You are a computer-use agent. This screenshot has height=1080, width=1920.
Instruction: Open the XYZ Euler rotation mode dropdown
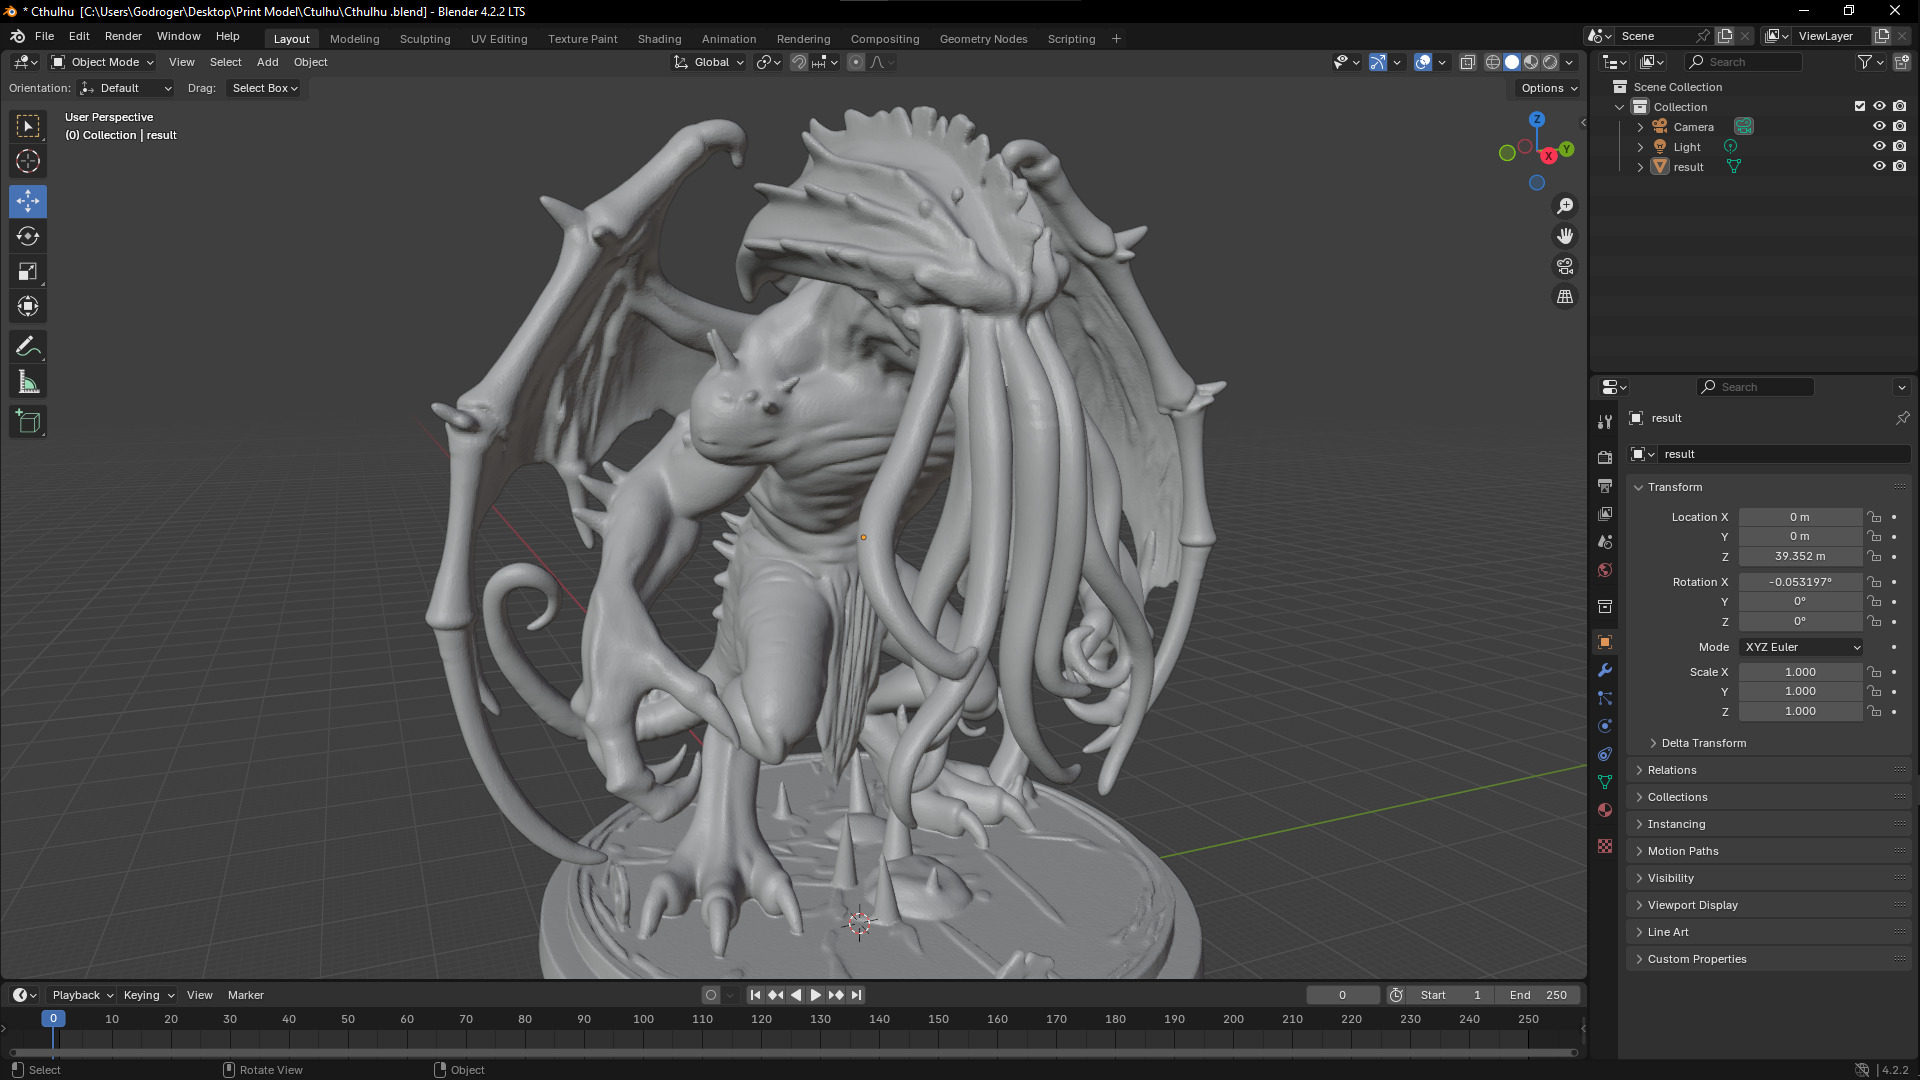(x=1801, y=647)
